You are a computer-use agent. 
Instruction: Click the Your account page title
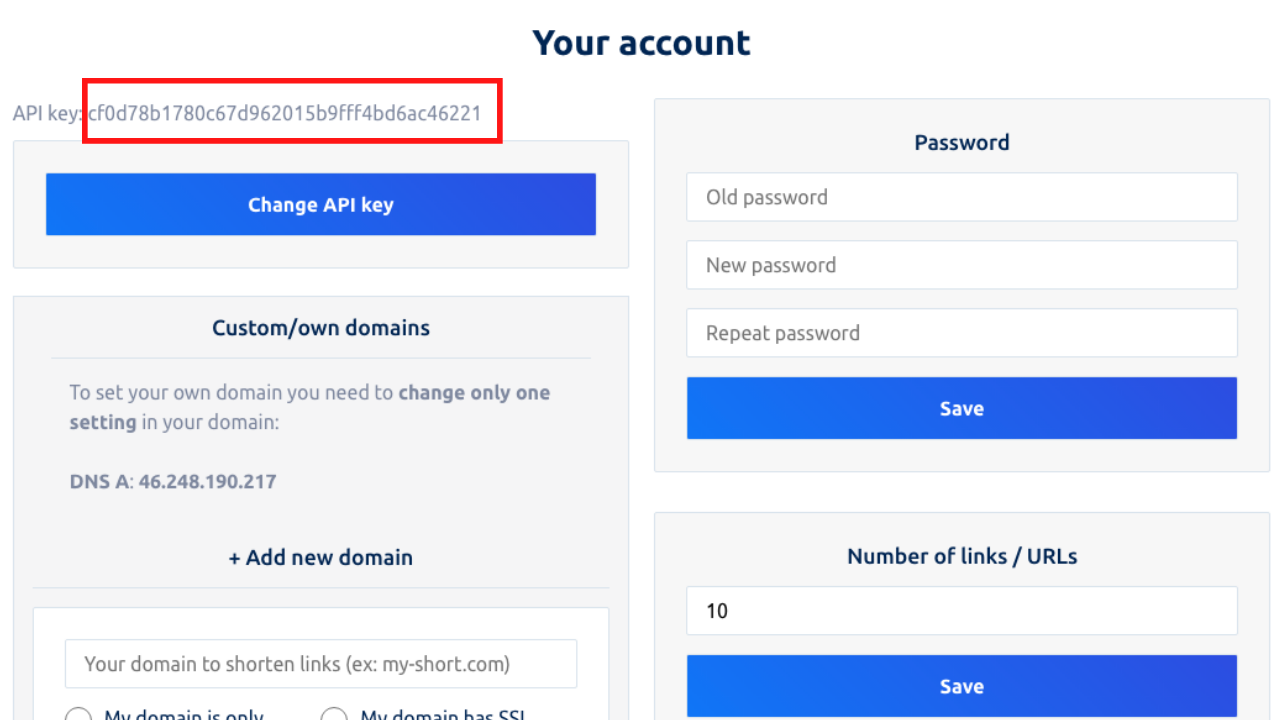coord(641,43)
